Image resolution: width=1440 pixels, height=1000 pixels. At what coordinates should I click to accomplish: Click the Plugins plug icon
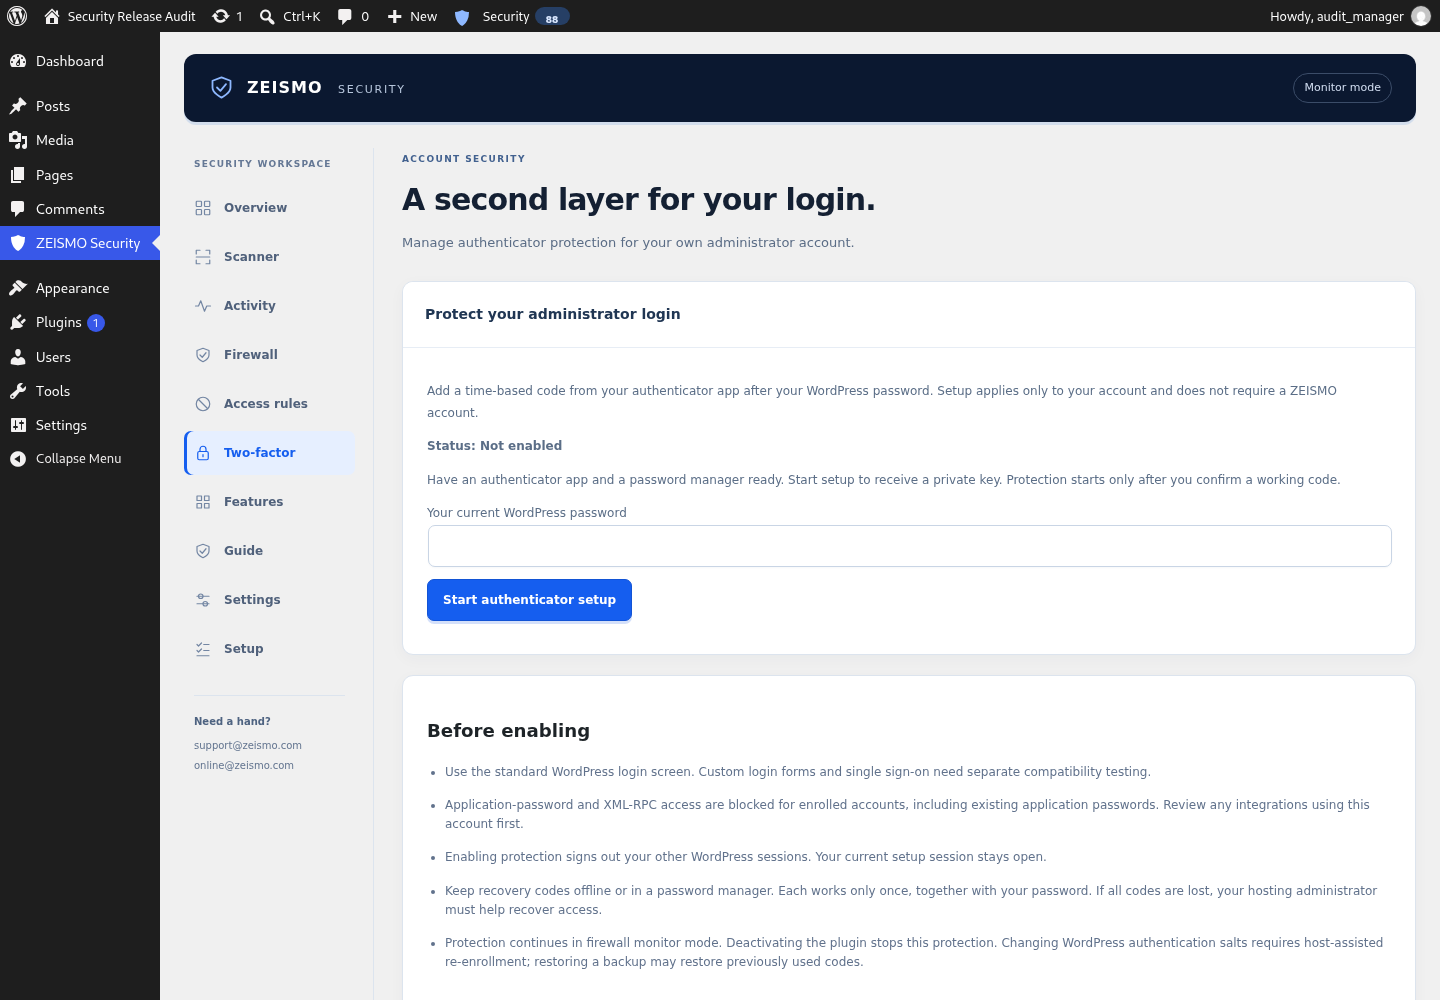pyautogui.click(x=18, y=322)
